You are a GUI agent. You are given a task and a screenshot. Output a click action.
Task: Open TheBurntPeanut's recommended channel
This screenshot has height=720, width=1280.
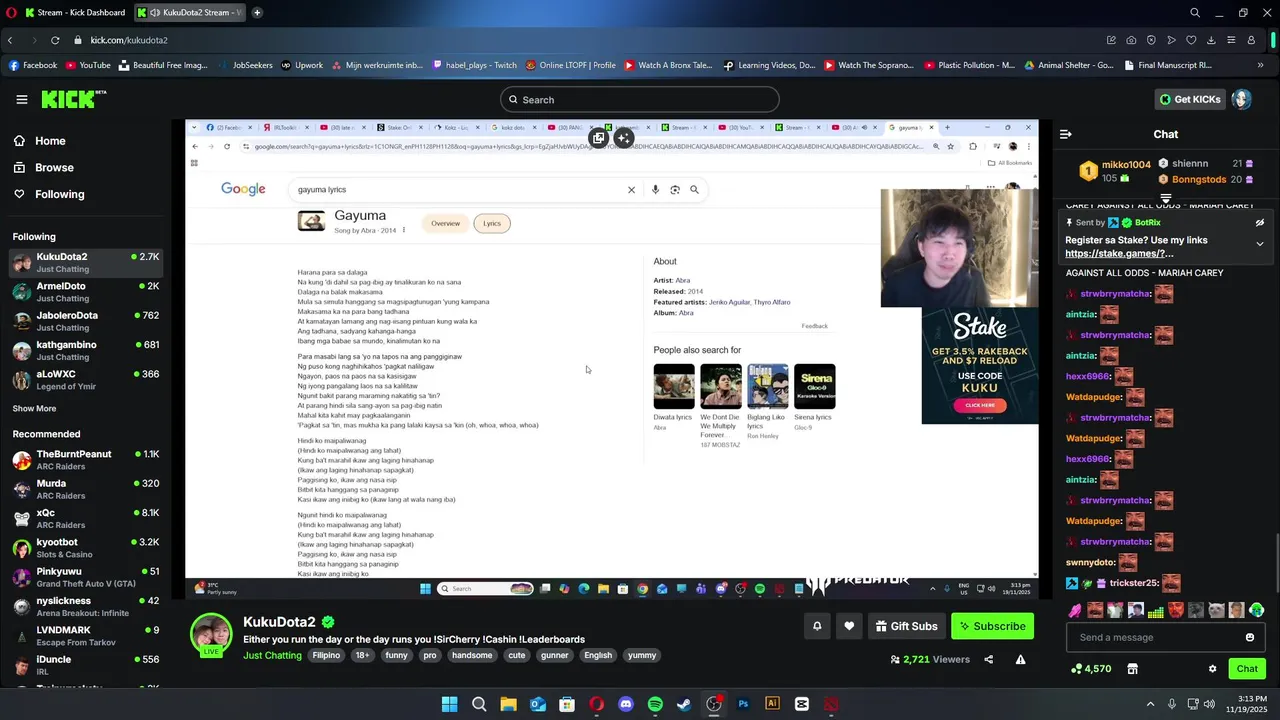[88, 460]
